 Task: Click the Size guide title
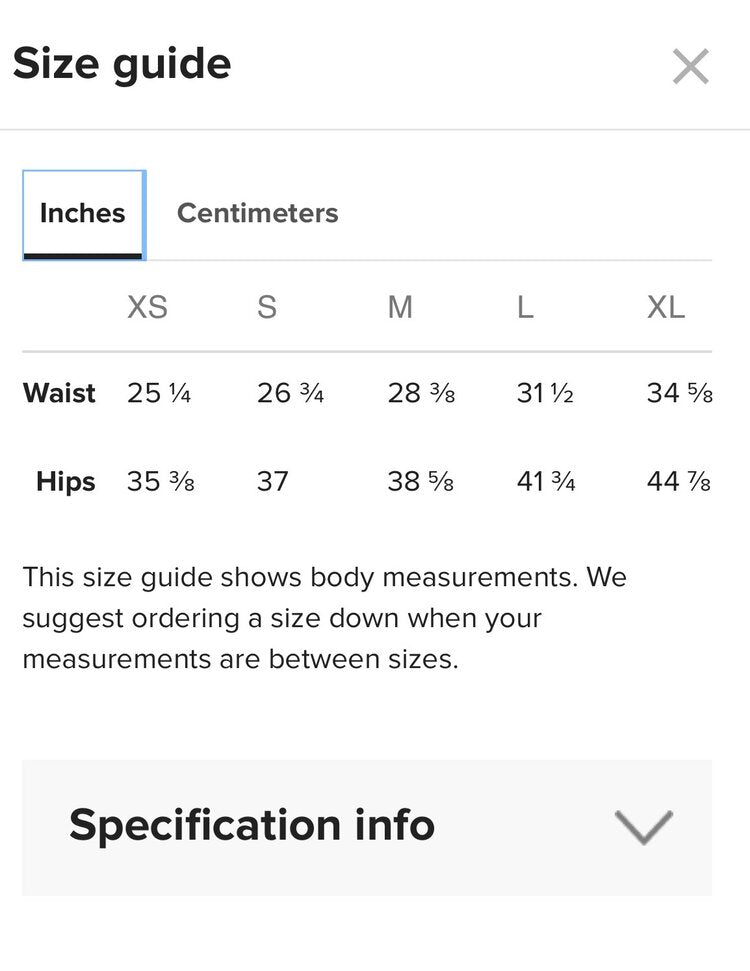point(122,64)
